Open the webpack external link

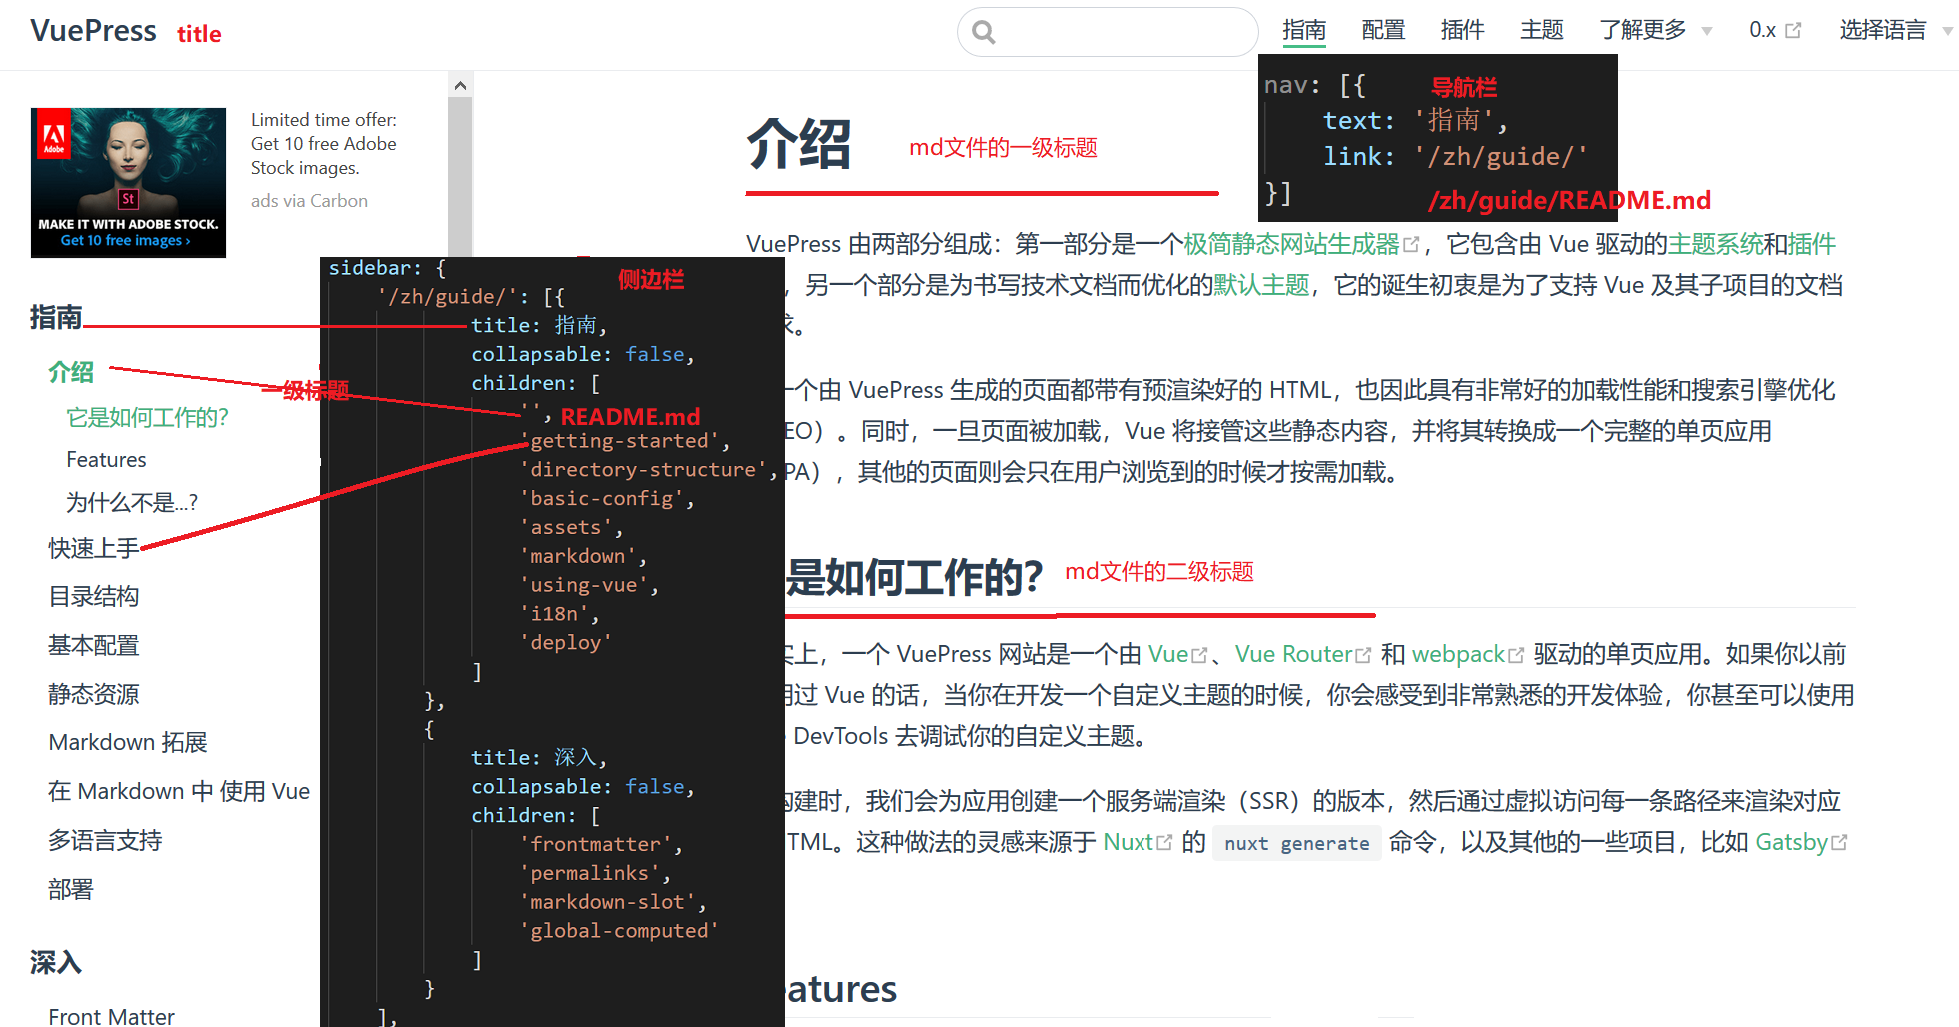point(1468,654)
